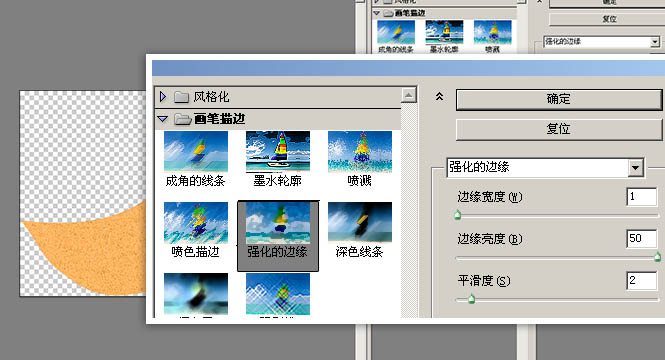665x360 pixels.
Task: Click the 边缘宽度 slider handle
Action: click(458, 215)
